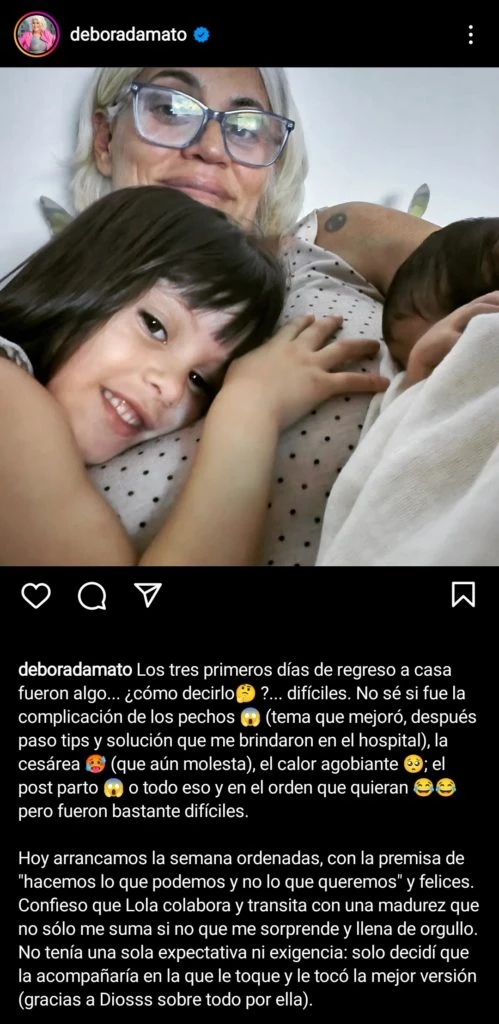The image size is (499, 1024).
Task: Like the post with the heart icon
Action: click(36, 595)
